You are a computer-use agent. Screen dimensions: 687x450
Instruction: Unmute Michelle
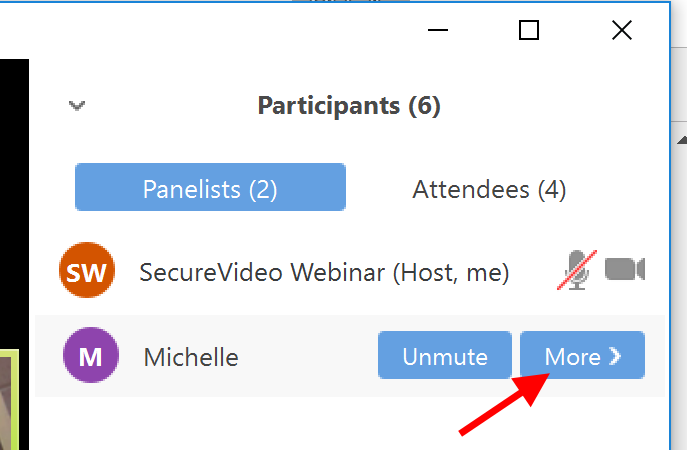(x=444, y=356)
